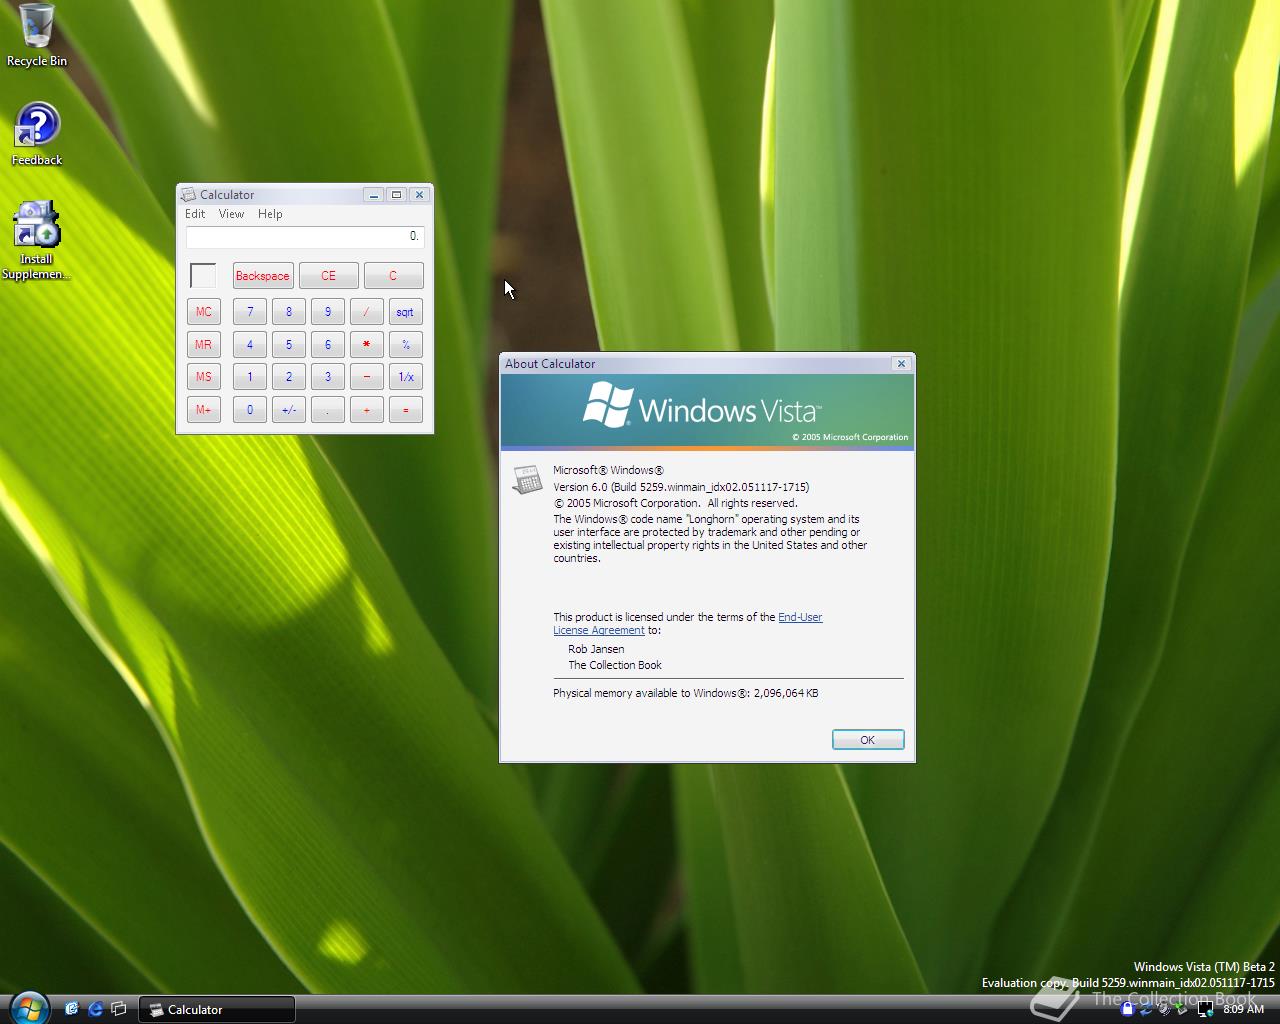Click the +/- sign change key

289,410
